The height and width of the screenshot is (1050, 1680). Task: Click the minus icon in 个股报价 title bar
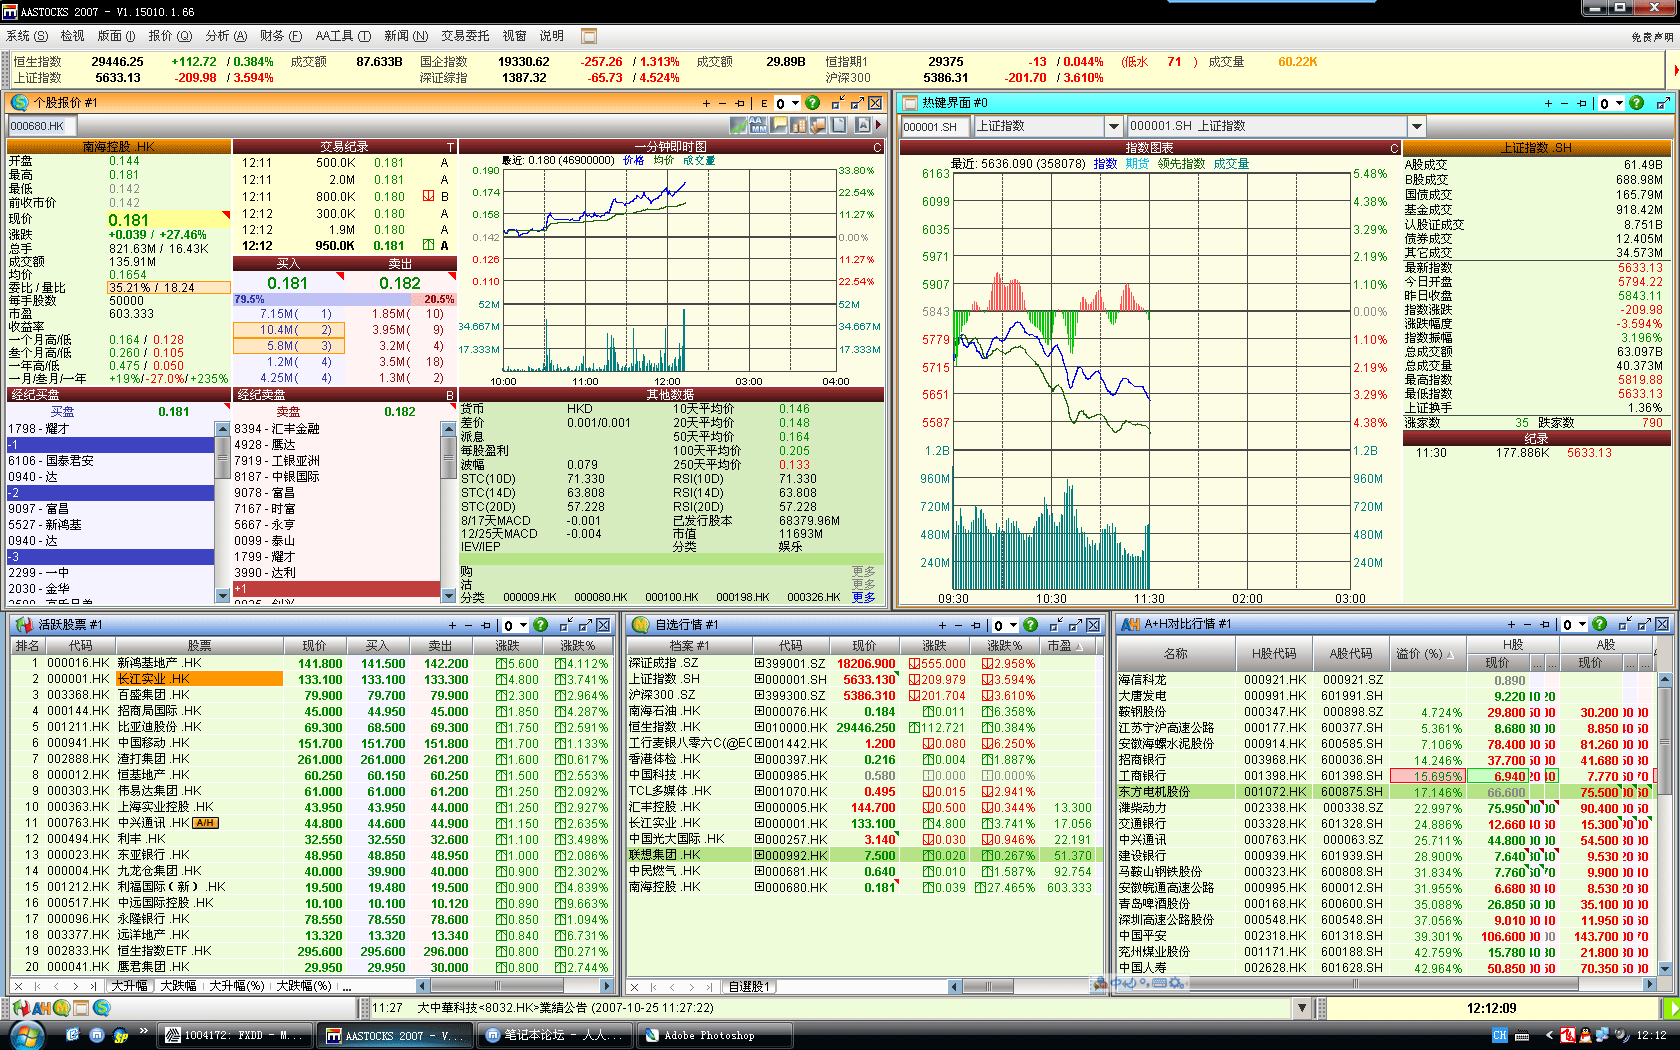(722, 103)
